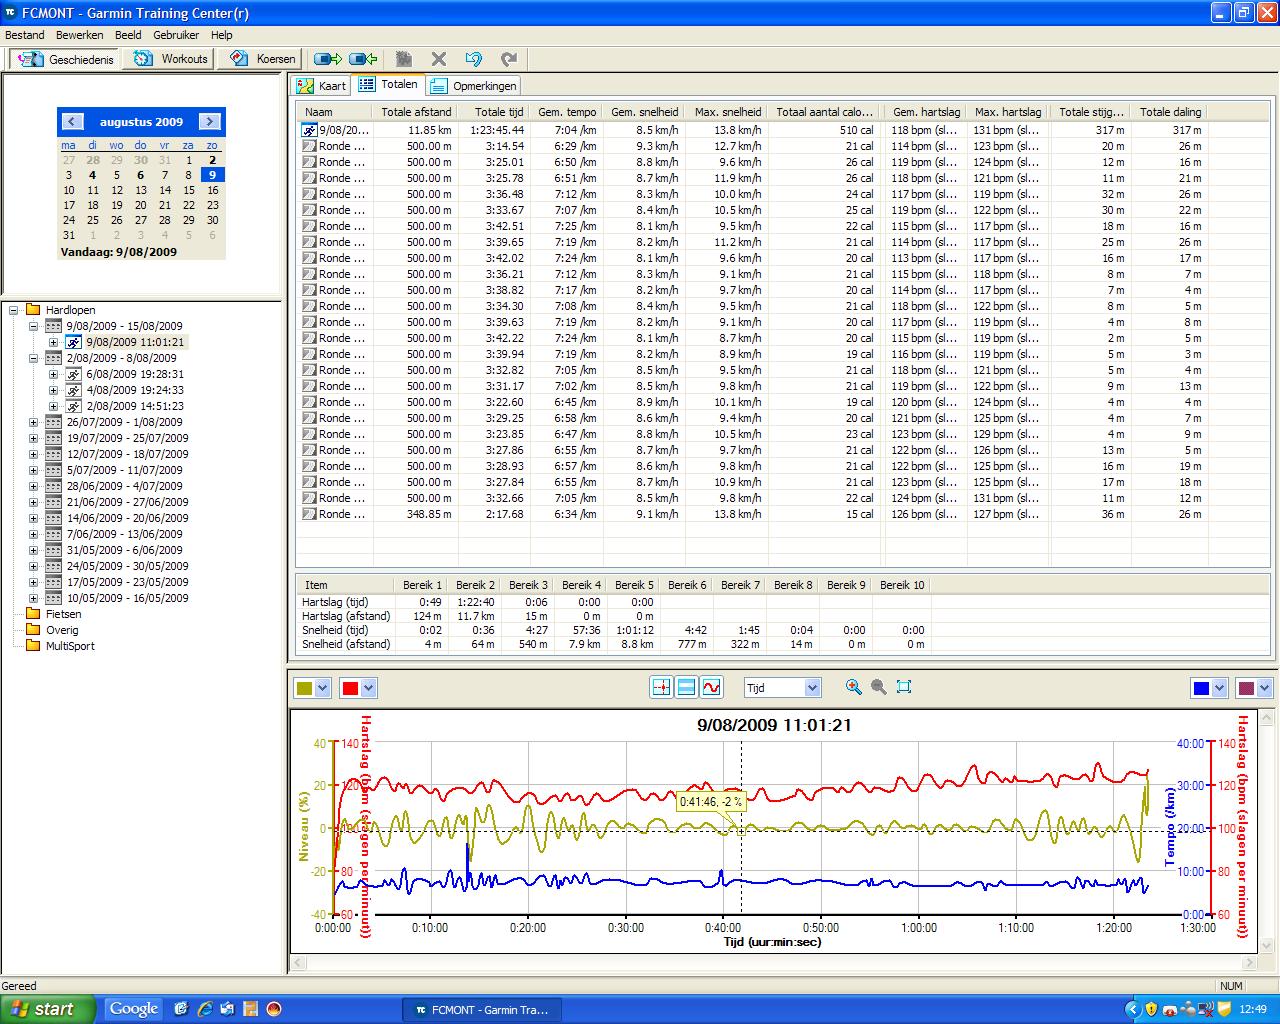
Task: Go to next month in calendar
Action: 209,121
